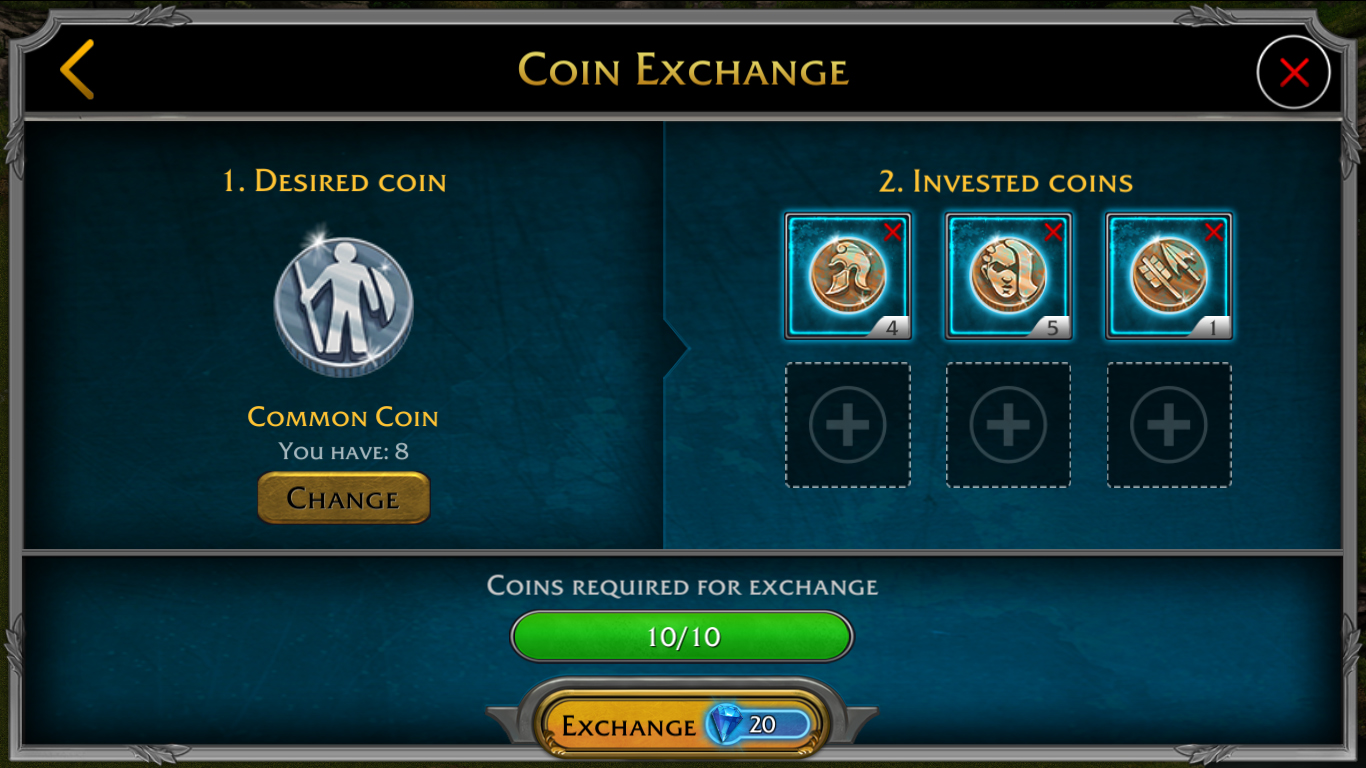This screenshot has width=1366, height=768.
Task: Add a coin in the first empty slot
Action: click(848, 425)
